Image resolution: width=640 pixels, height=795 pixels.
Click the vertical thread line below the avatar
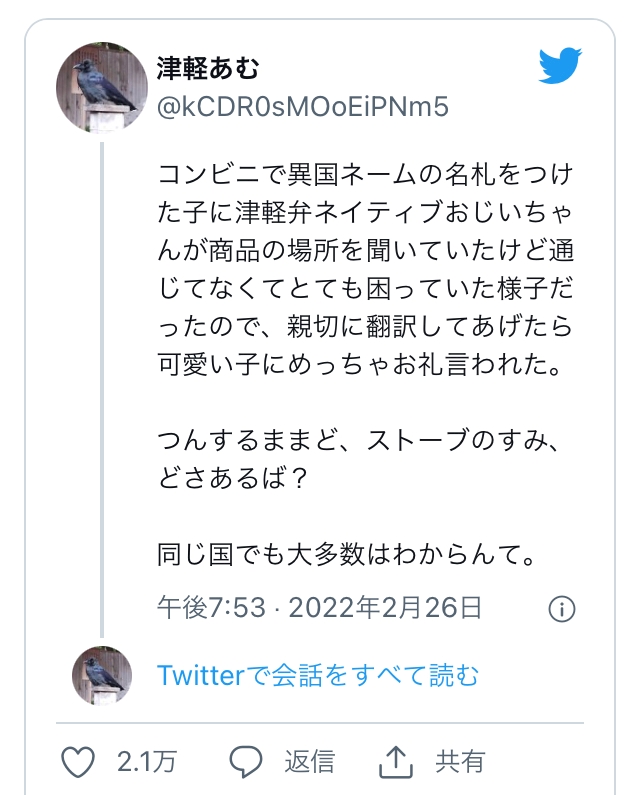tap(102, 389)
